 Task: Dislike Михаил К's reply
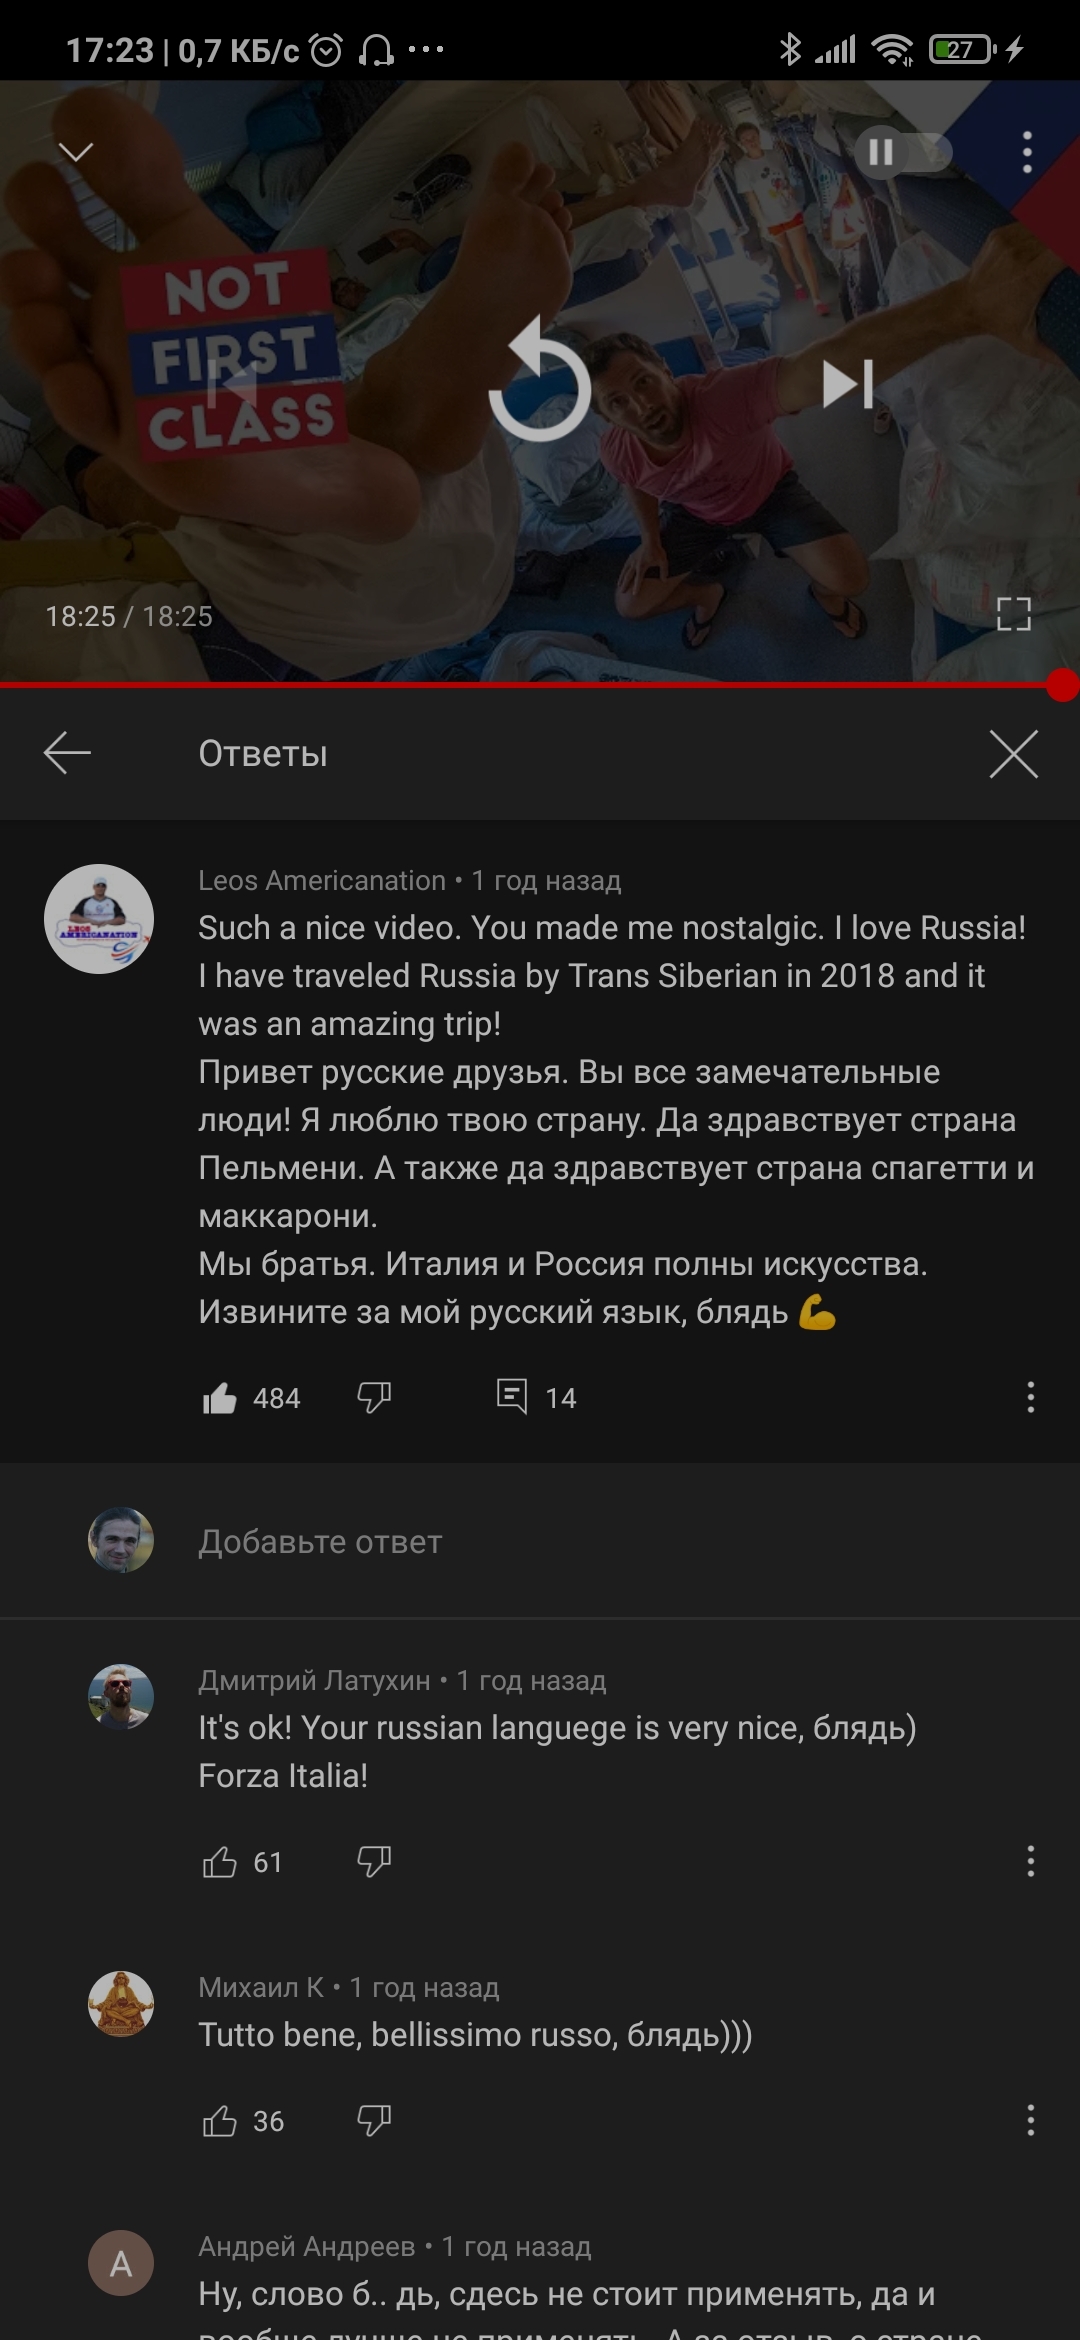pyautogui.click(x=374, y=2120)
